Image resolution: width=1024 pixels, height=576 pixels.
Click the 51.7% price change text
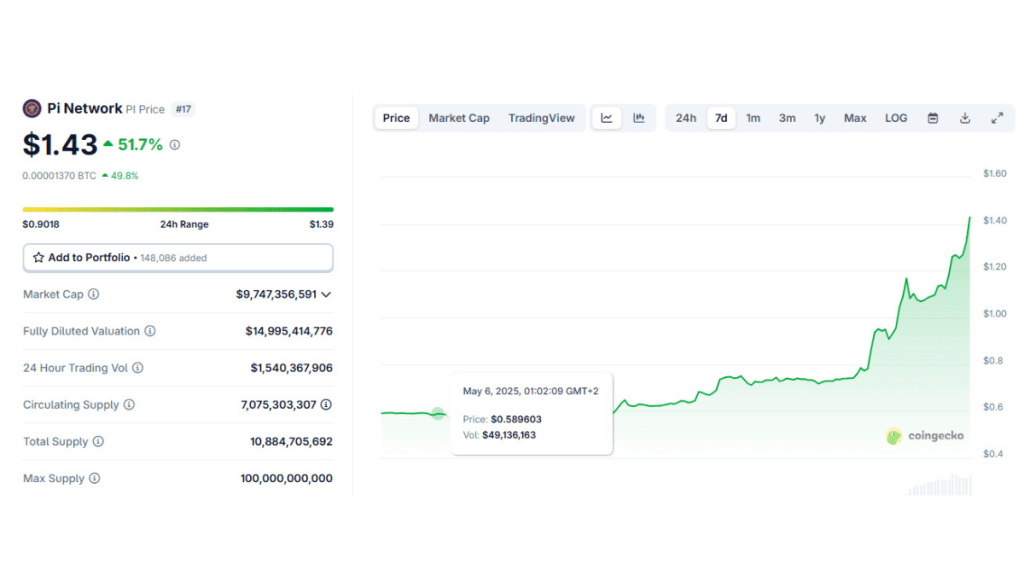[x=140, y=145]
